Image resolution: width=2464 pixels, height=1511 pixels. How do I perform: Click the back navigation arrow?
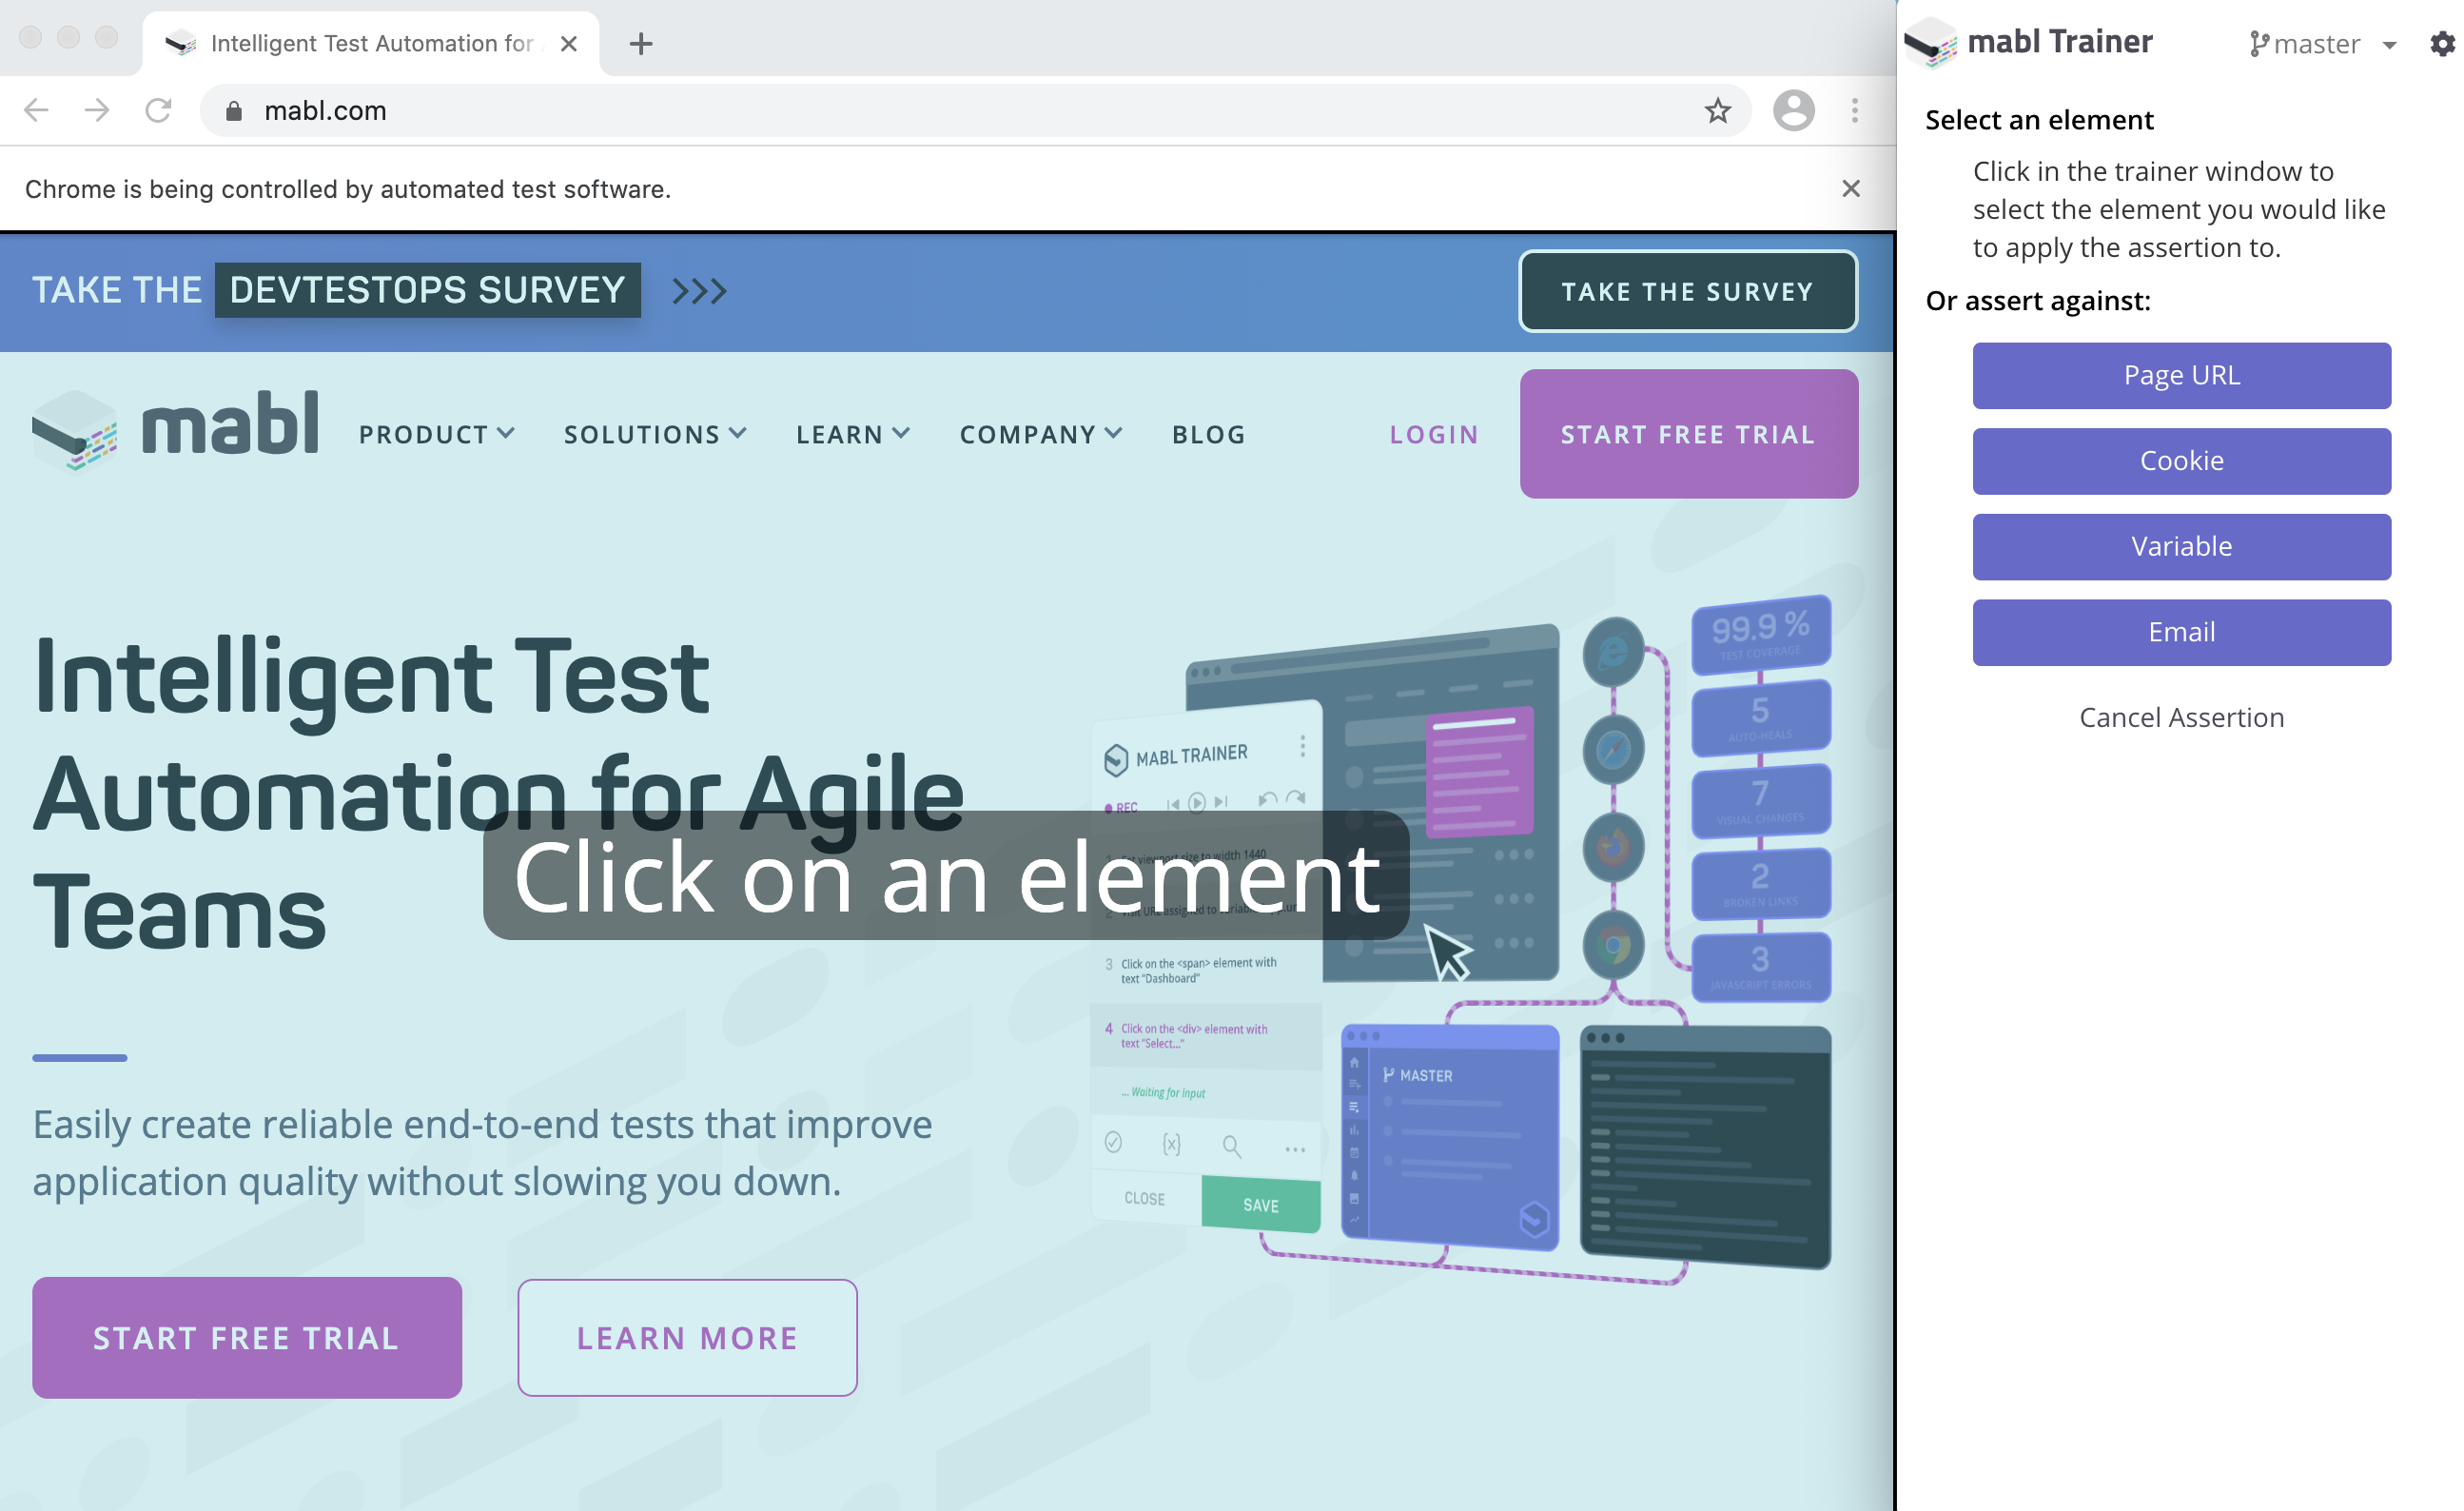pyautogui.click(x=36, y=110)
